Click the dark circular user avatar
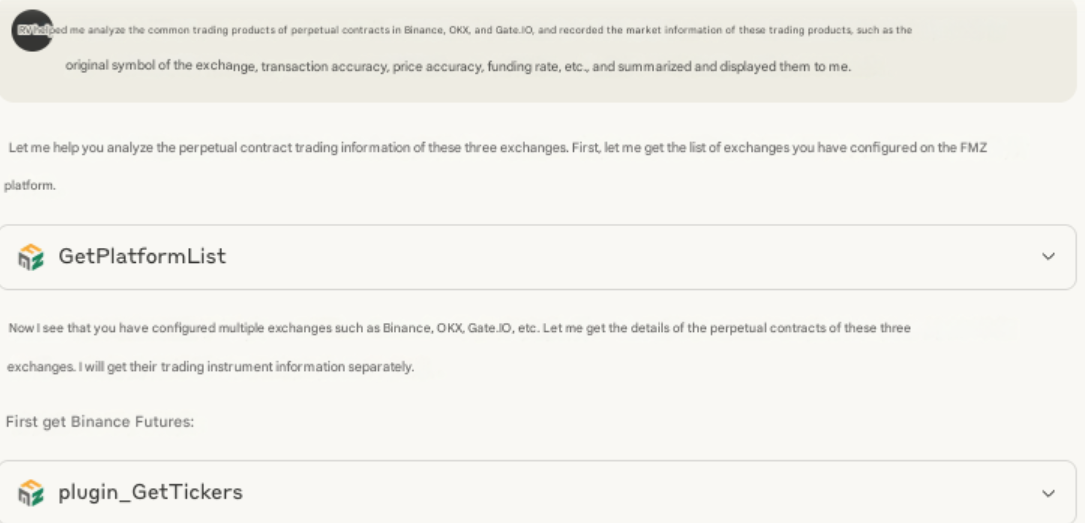The image size is (1085, 523). pos(32,30)
